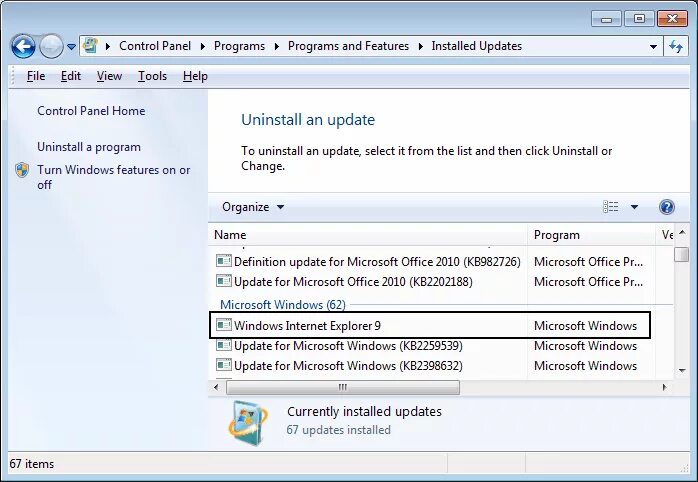Expand arrow after Programs and Features breadcrumb
Screen dimensions: 698x482
pyautogui.click(x=420, y=46)
